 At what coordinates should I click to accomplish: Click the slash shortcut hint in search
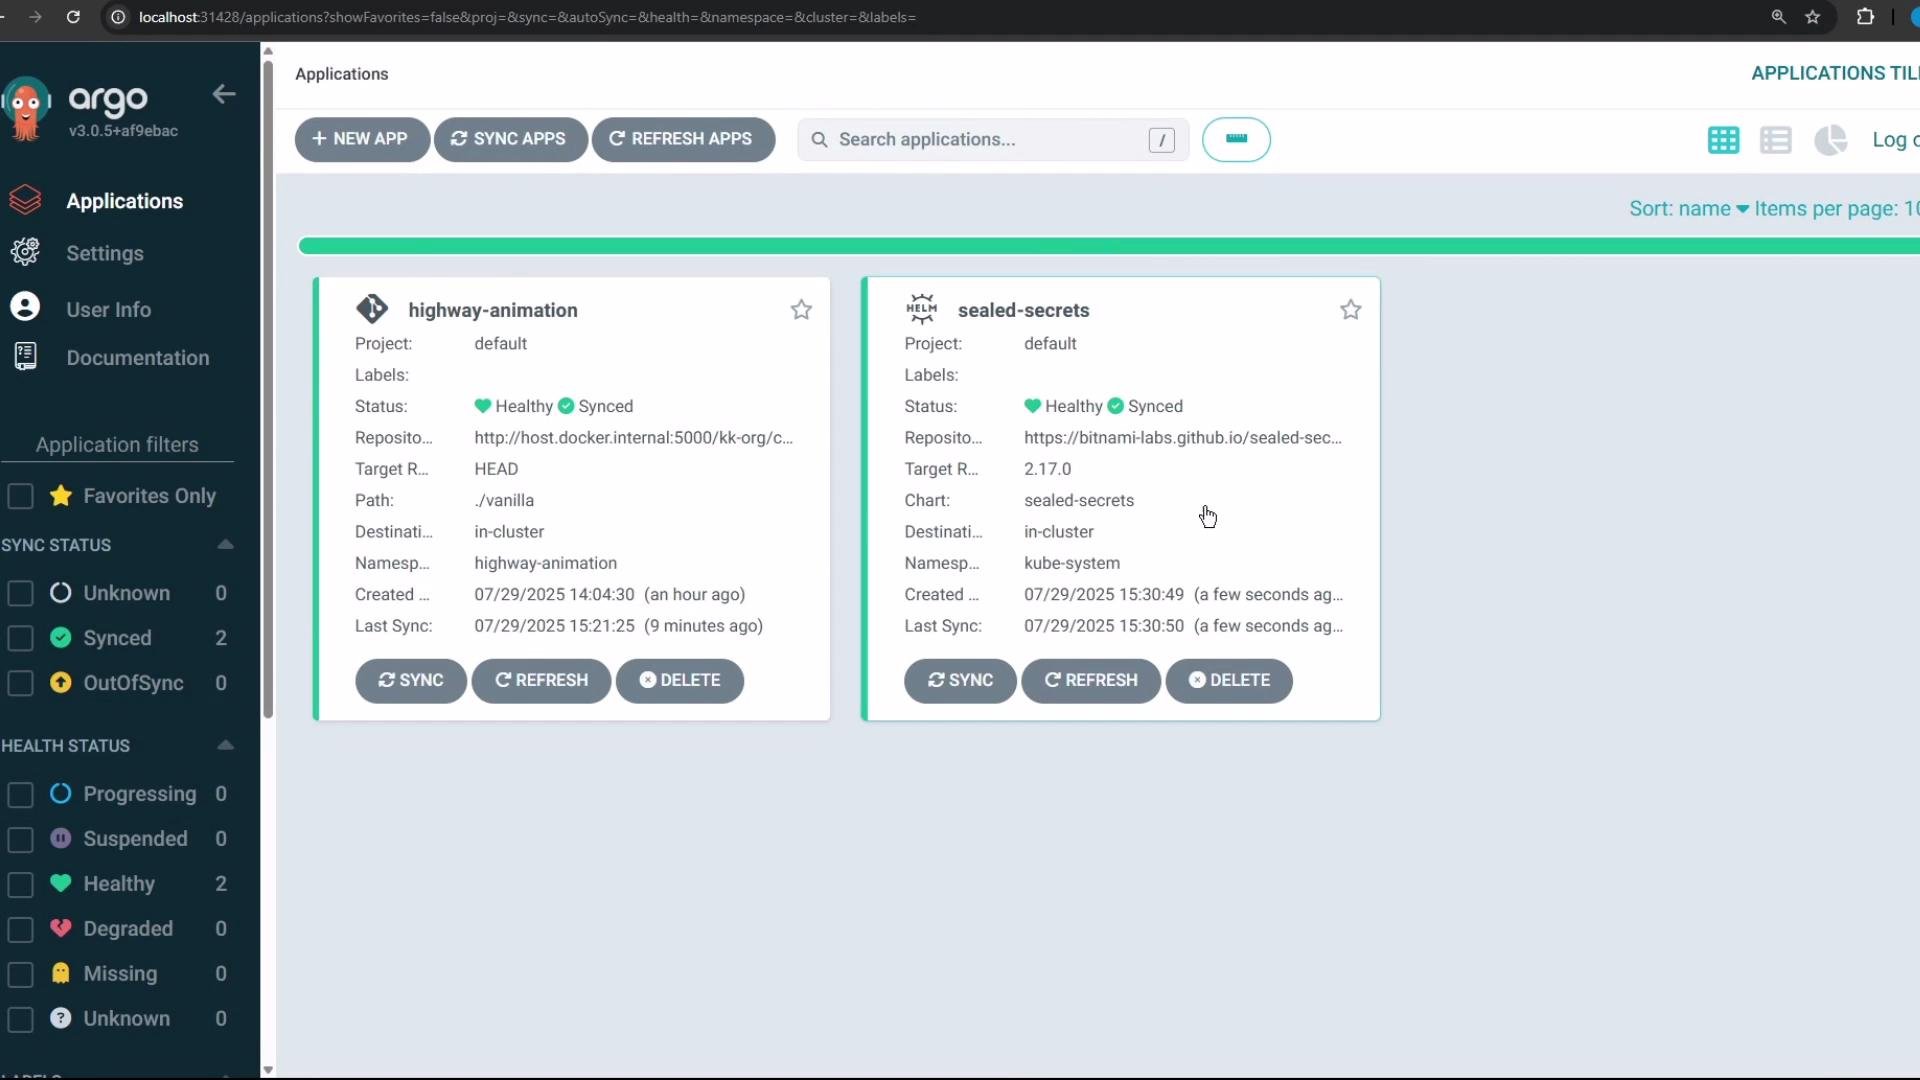[x=1161, y=140]
